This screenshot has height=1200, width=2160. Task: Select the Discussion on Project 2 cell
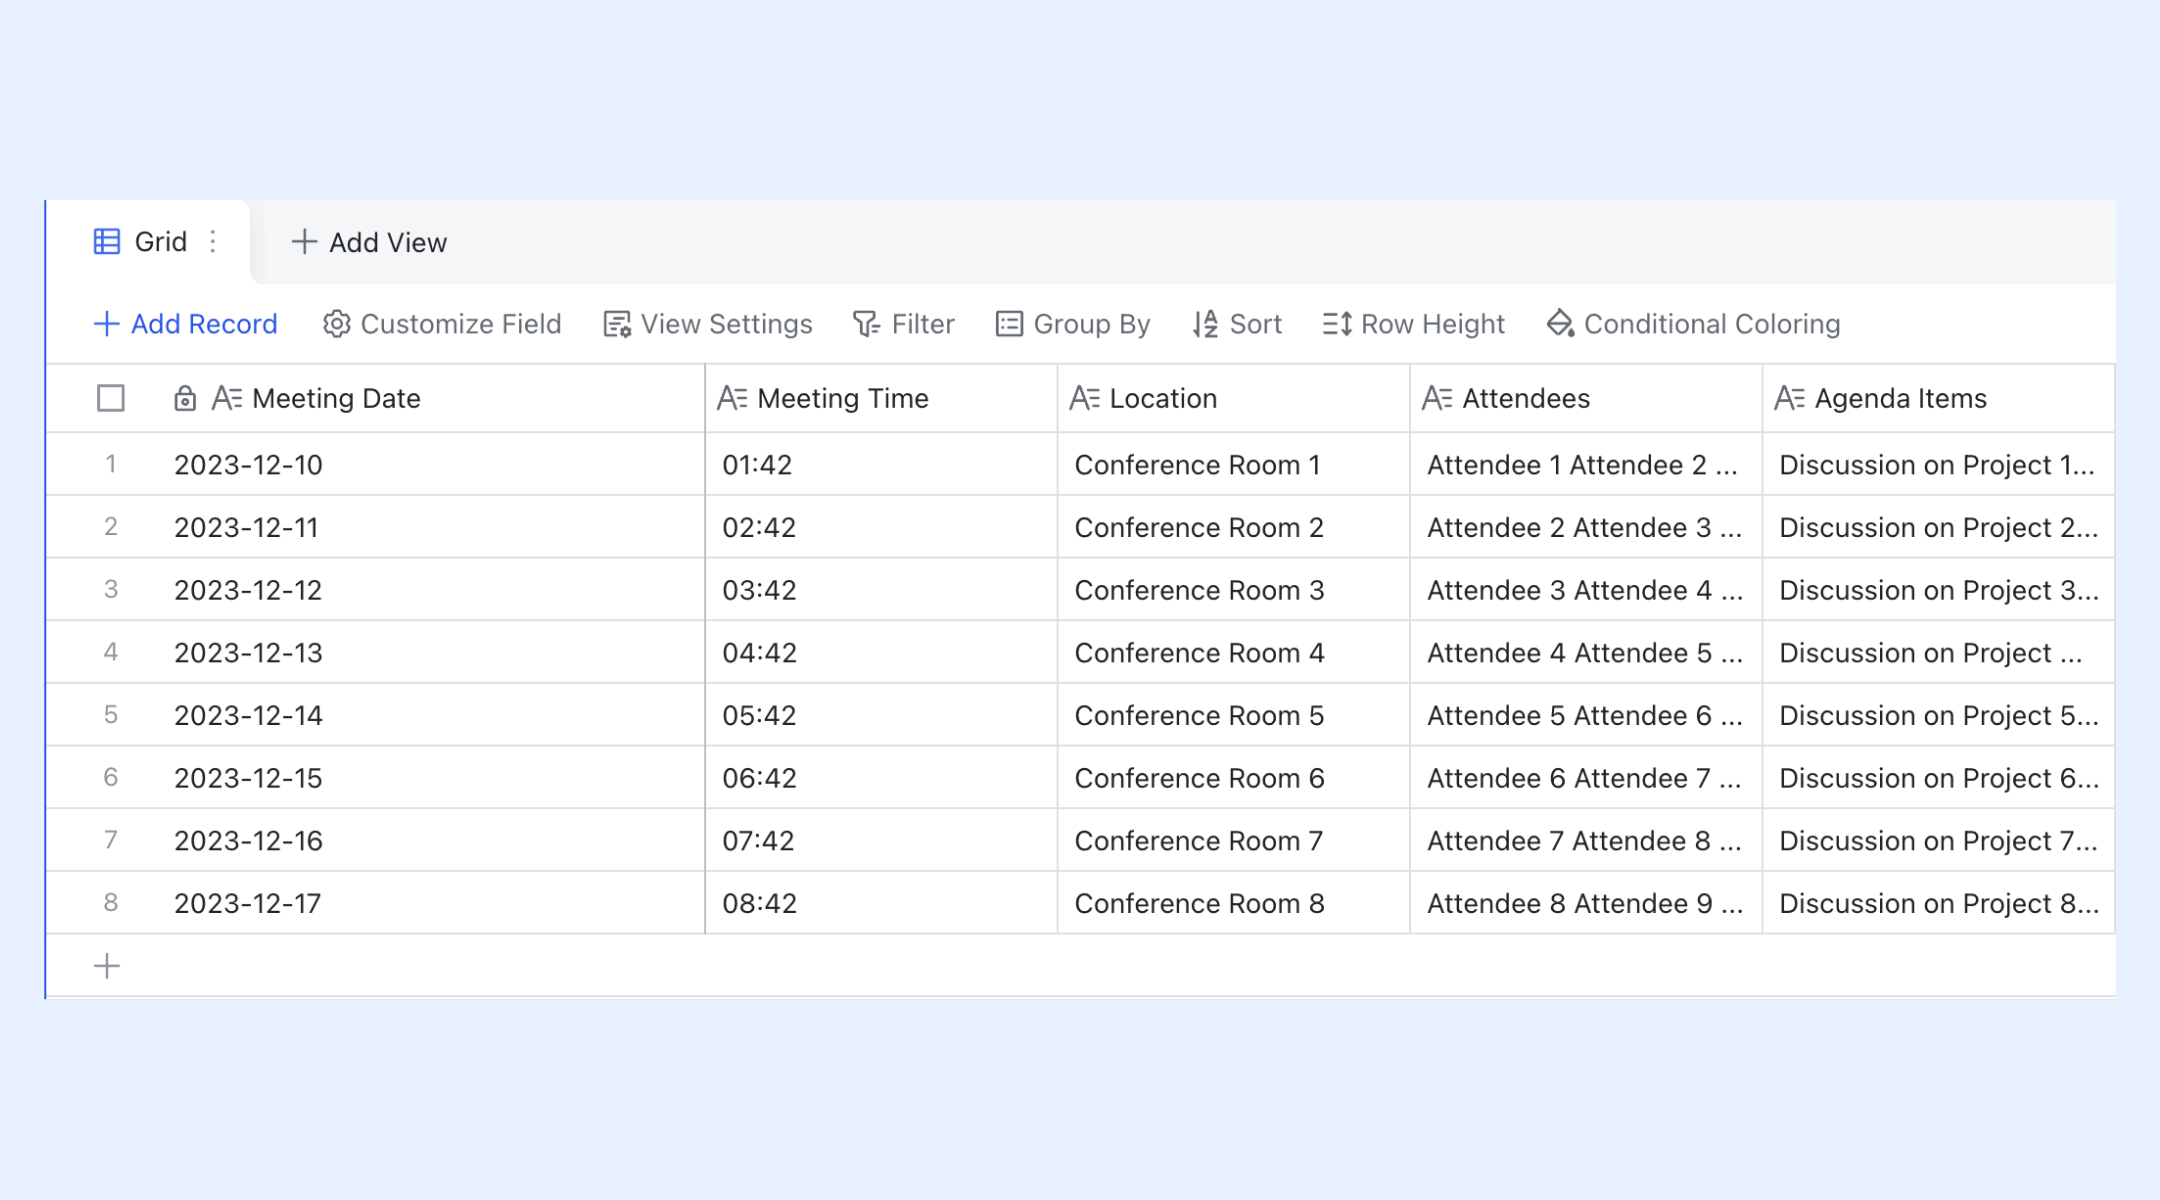pos(1938,527)
